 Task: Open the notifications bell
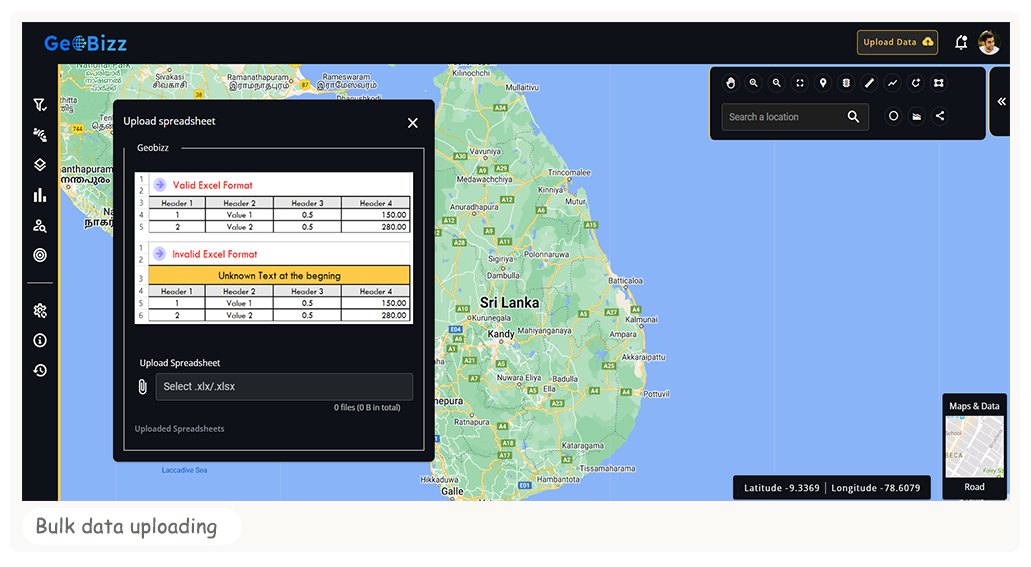pos(961,43)
